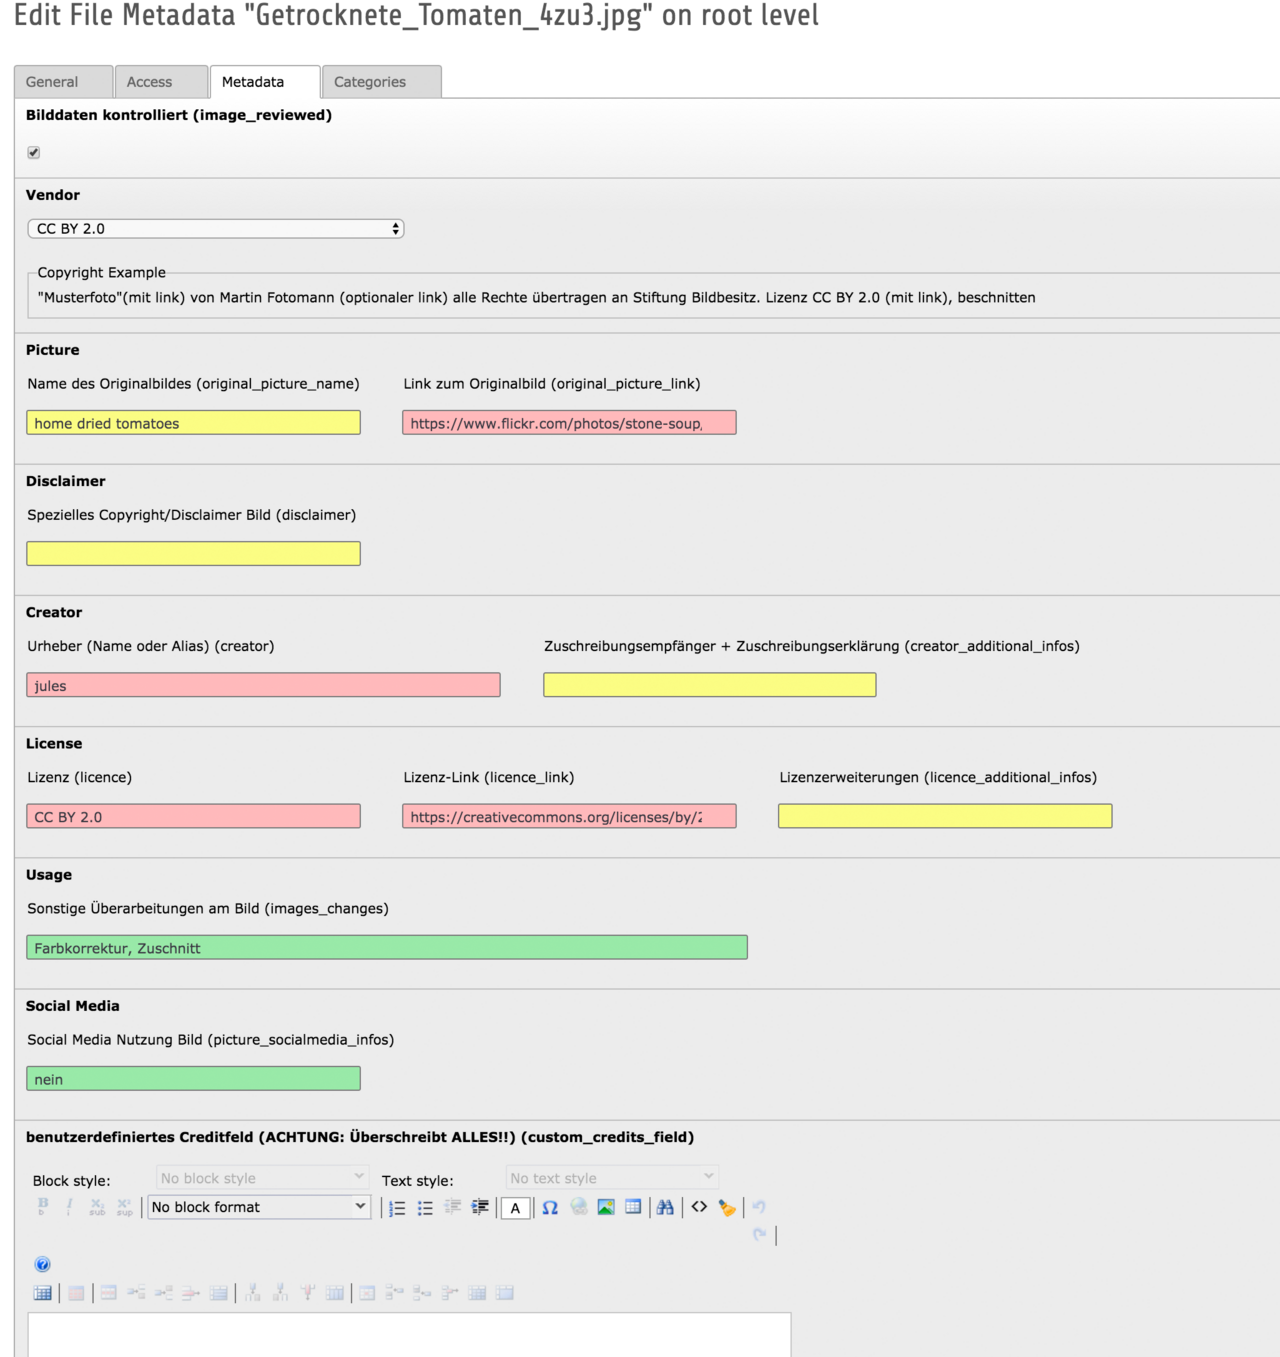Open the No block format dropdown
1280x1357 pixels.
[x=259, y=1207]
